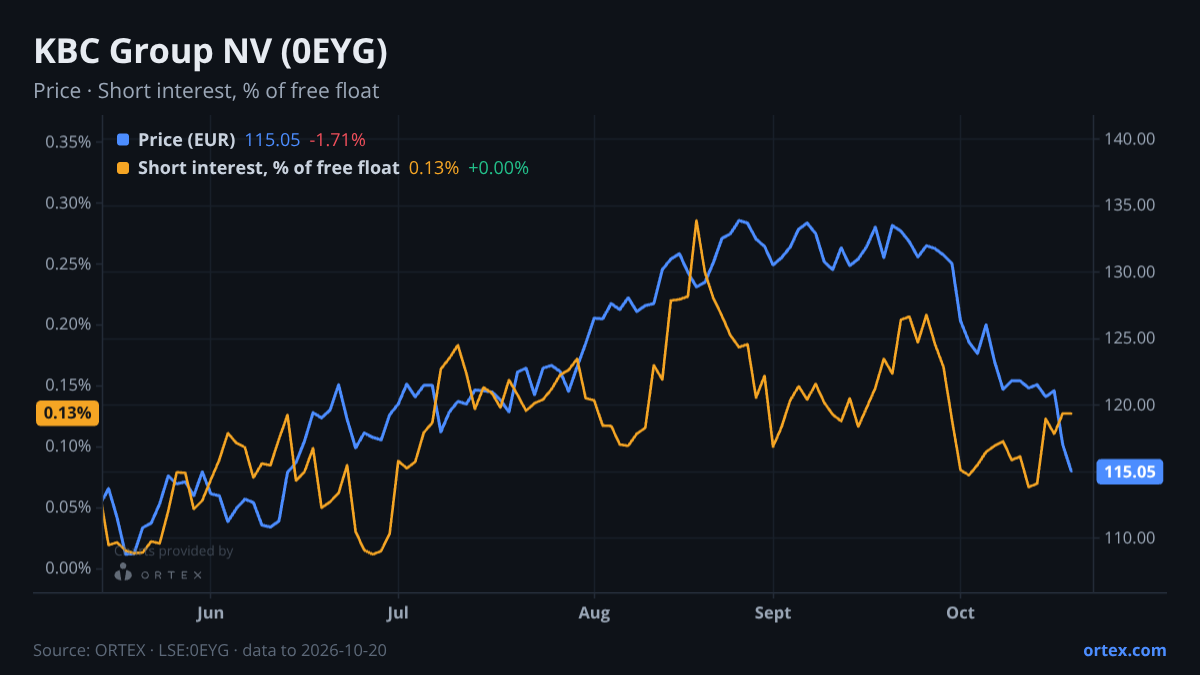Click the Jul x-axis label
The image size is (1200, 675).
coord(398,612)
